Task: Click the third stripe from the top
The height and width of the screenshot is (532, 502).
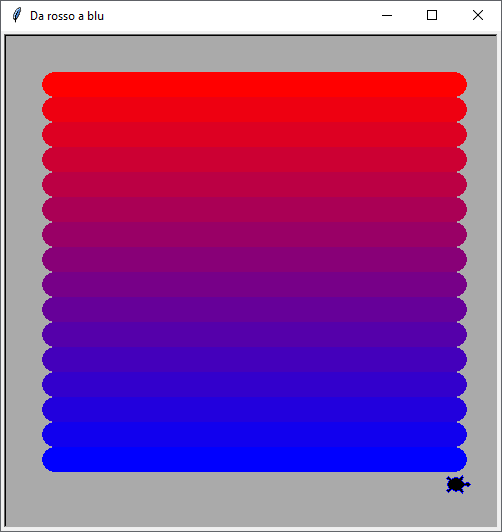Action: 254,134
